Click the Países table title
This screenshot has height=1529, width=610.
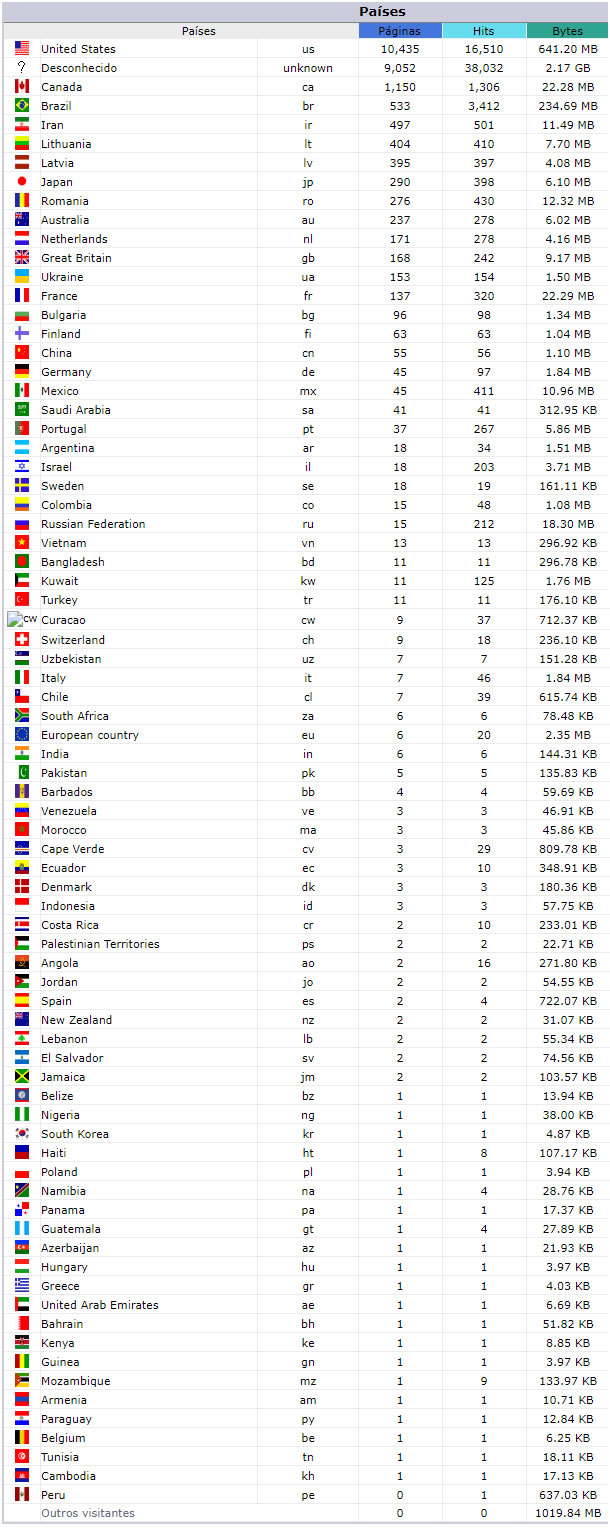tap(383, 12)
